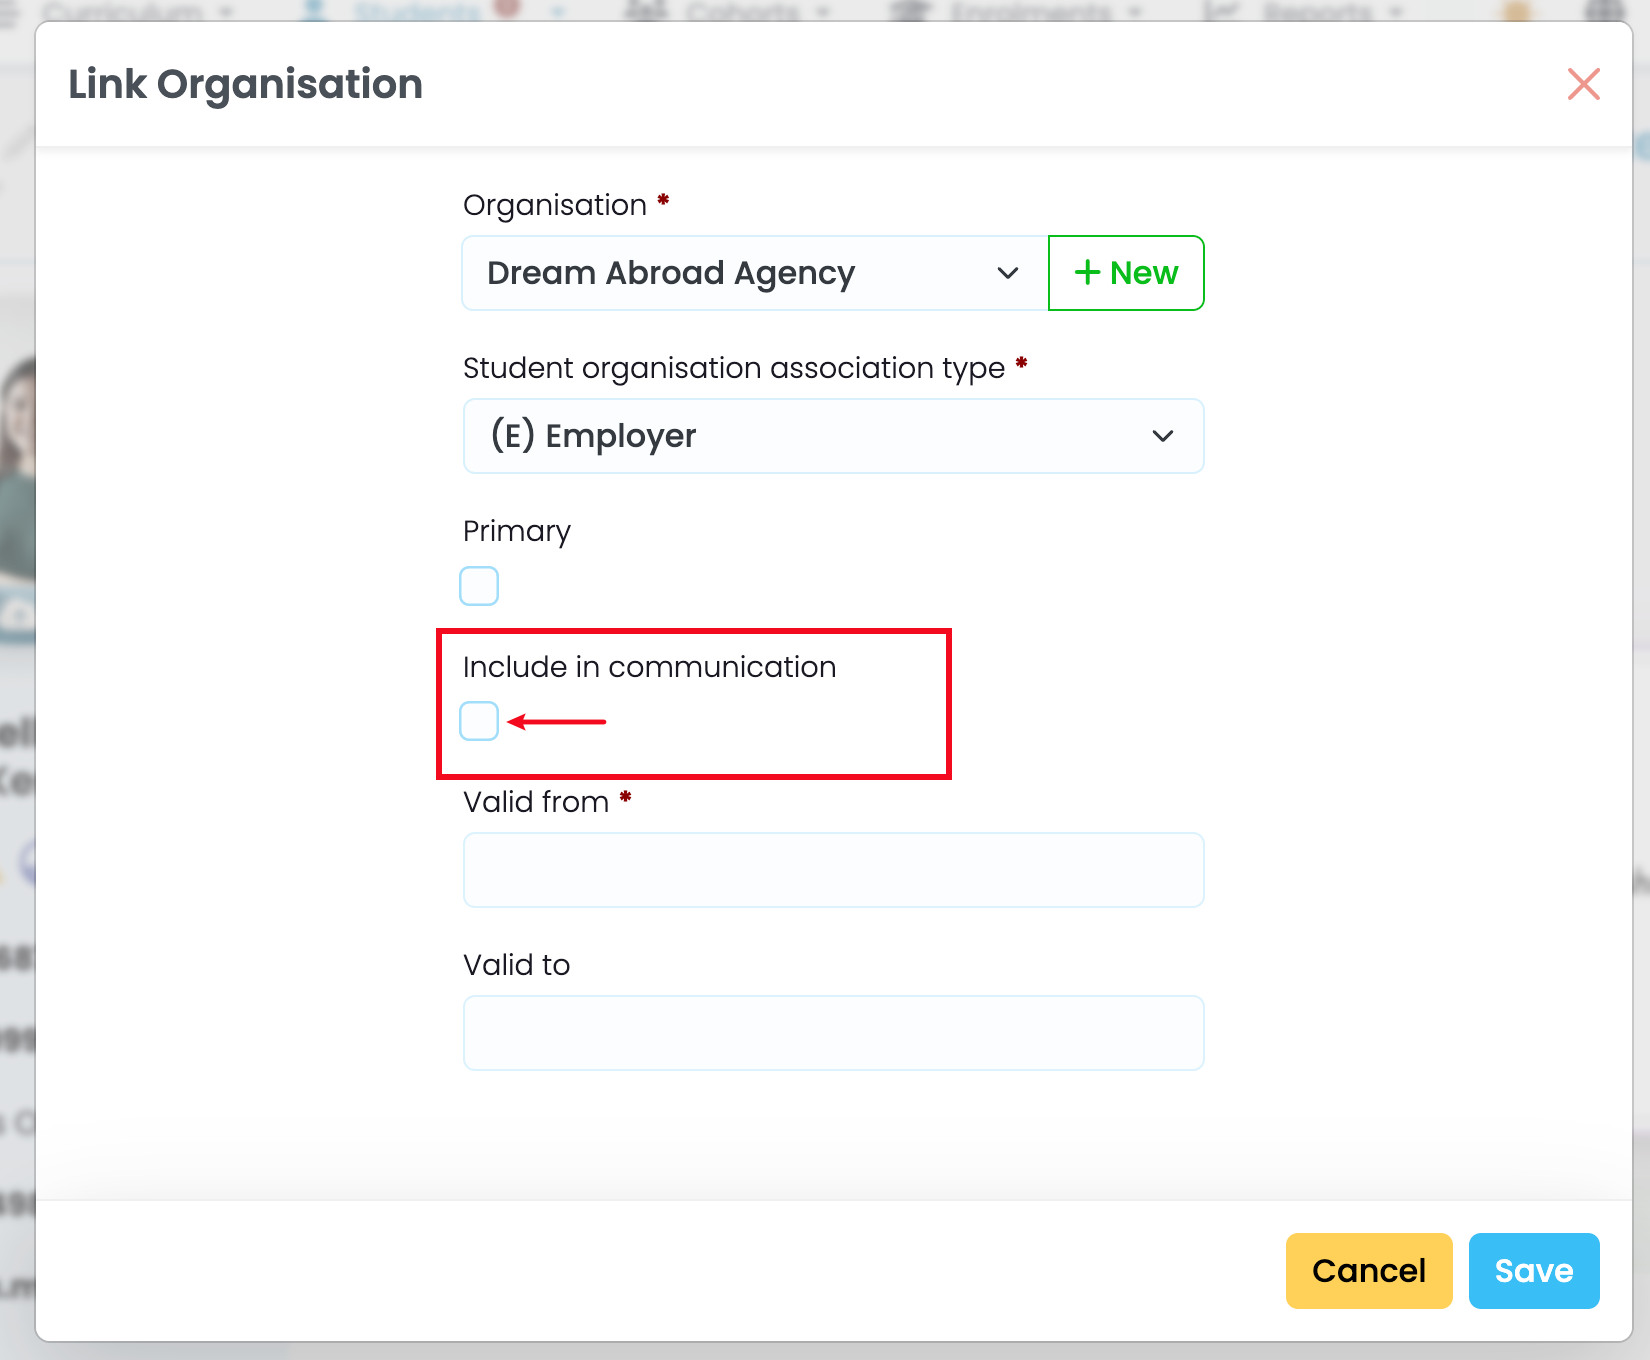Create a new organisation with New button

(1126, 273)
